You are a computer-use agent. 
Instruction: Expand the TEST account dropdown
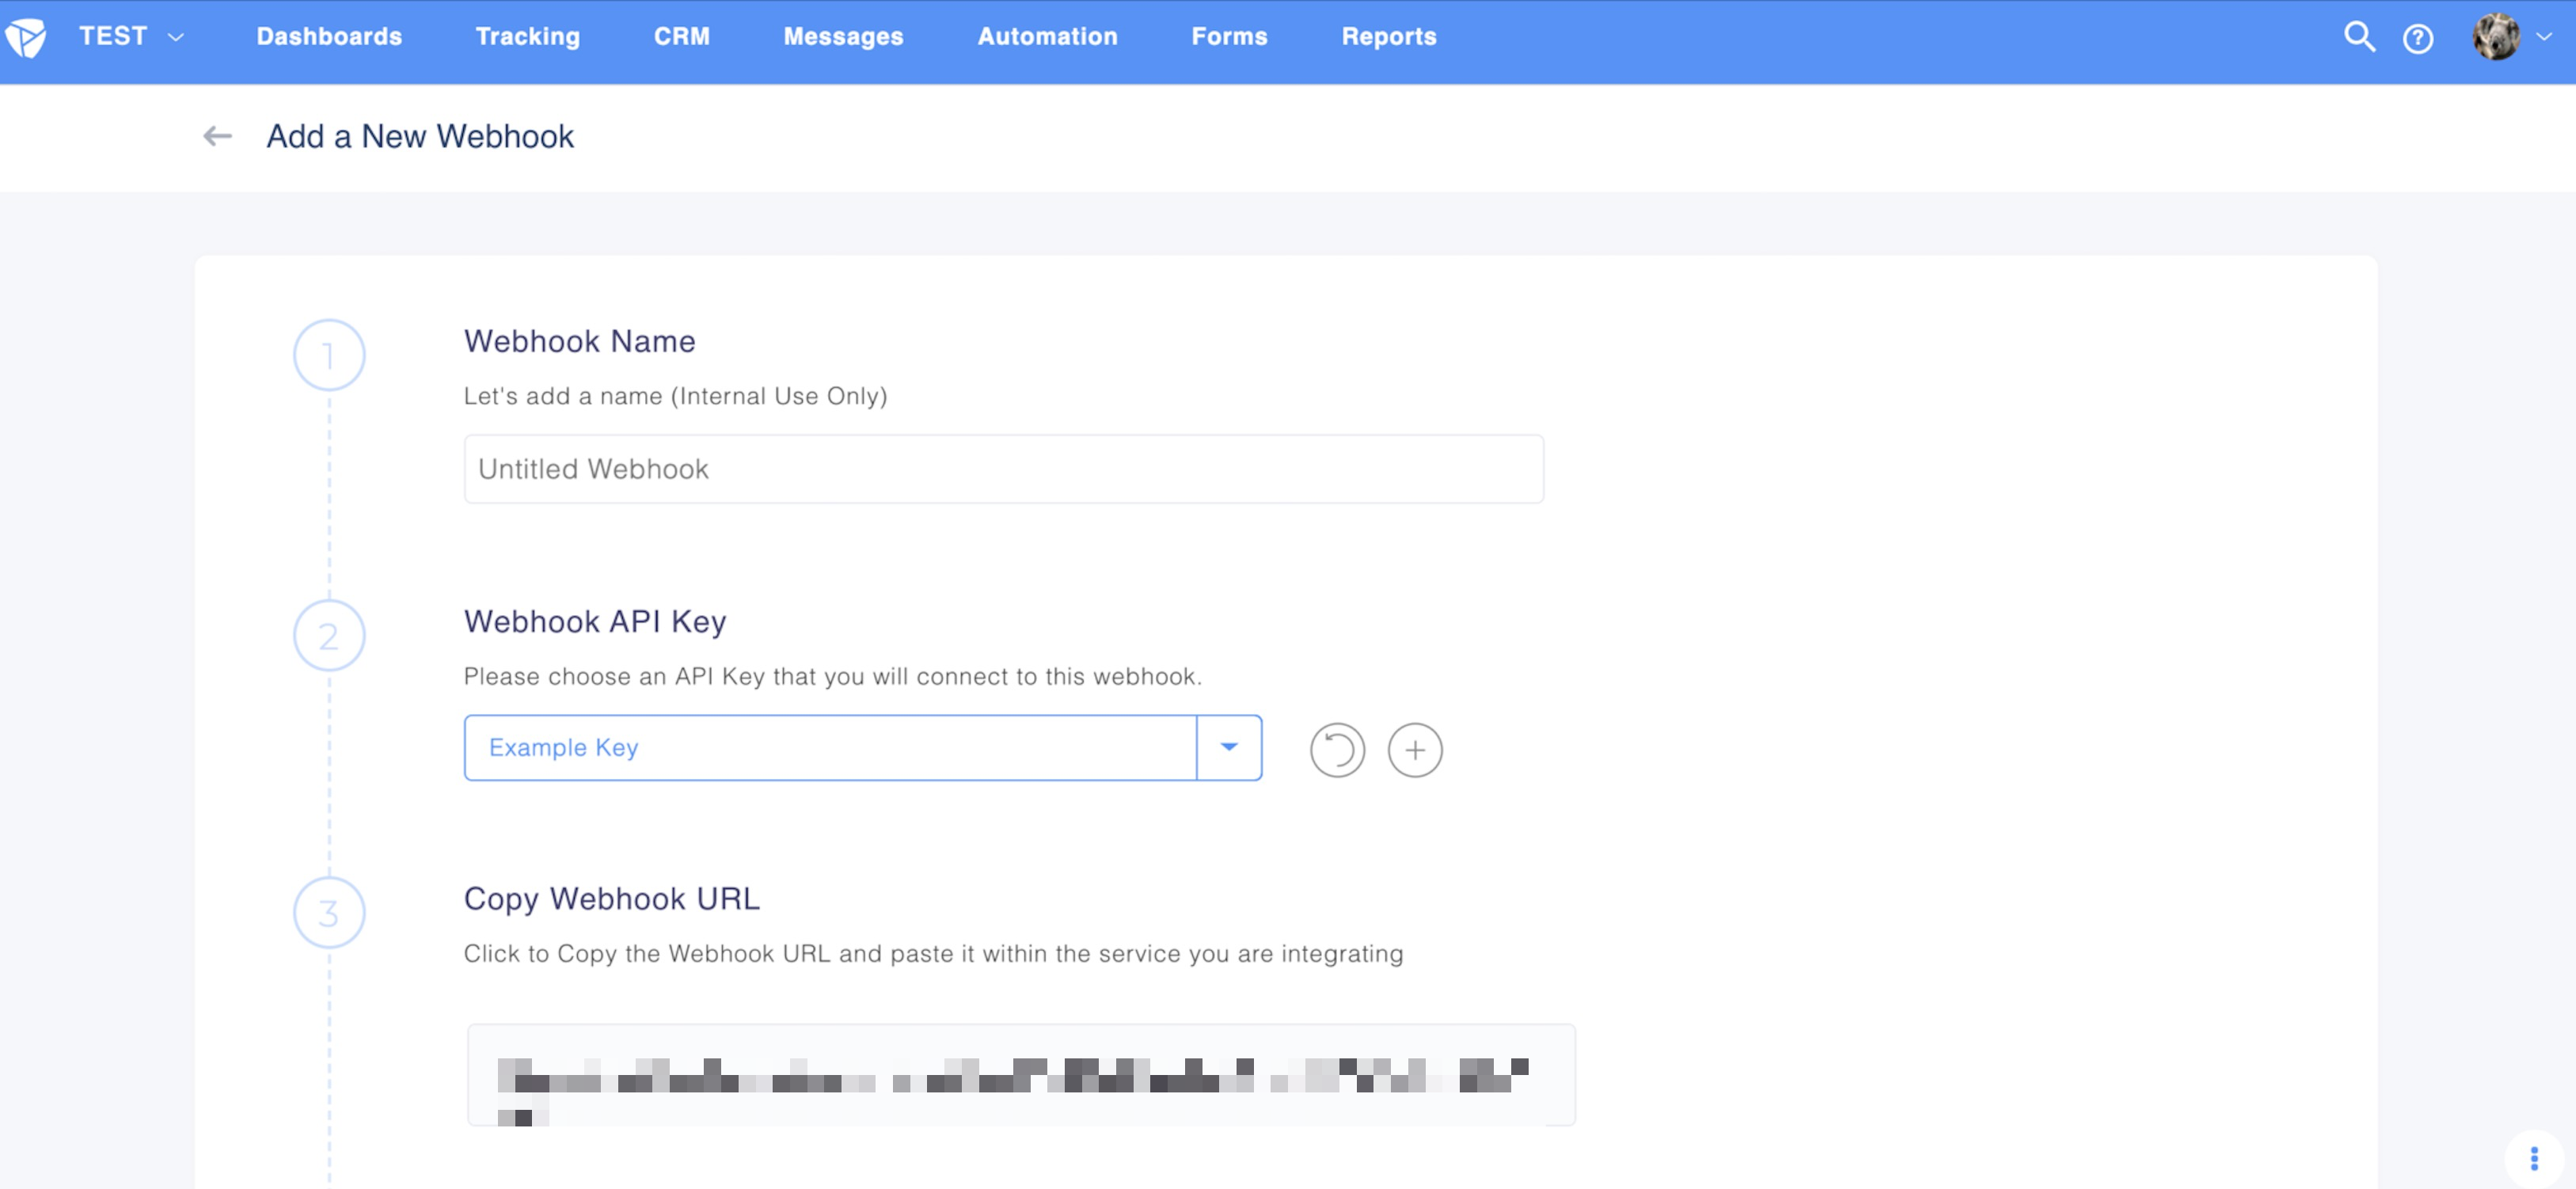pyautogui.click(x=131, y=37)
